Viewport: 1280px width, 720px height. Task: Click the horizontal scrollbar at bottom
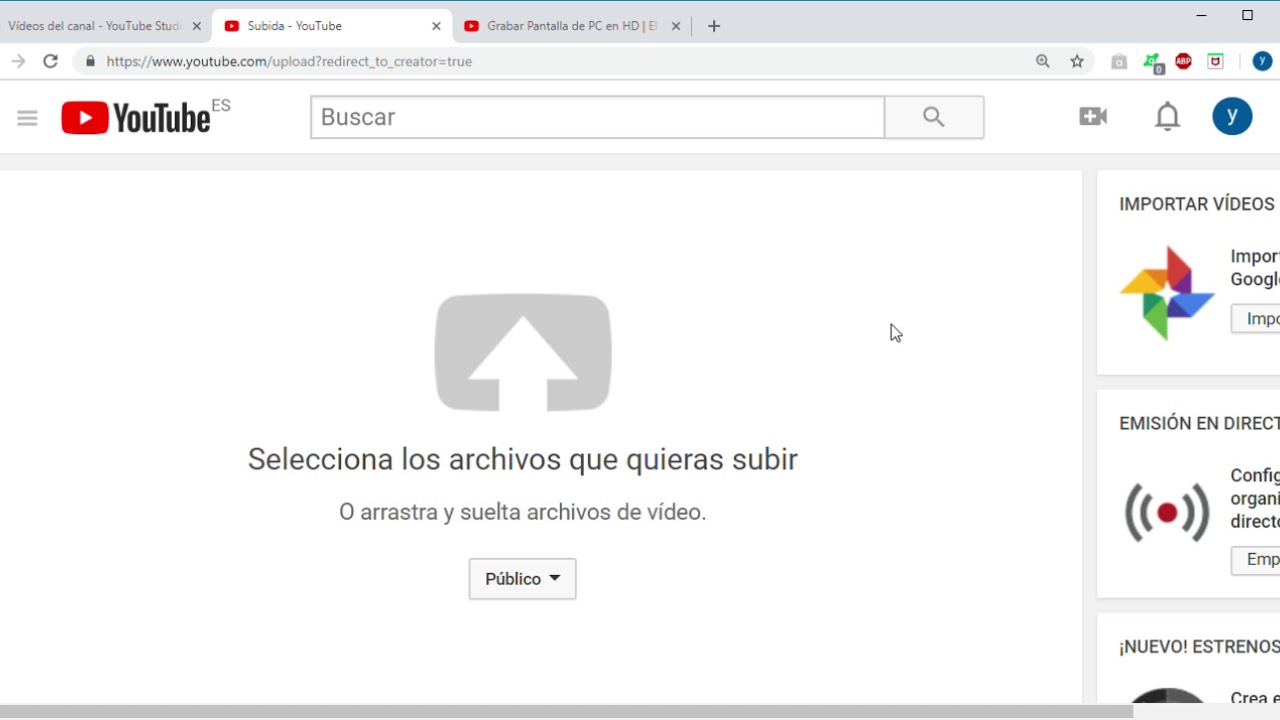point(566,712)
